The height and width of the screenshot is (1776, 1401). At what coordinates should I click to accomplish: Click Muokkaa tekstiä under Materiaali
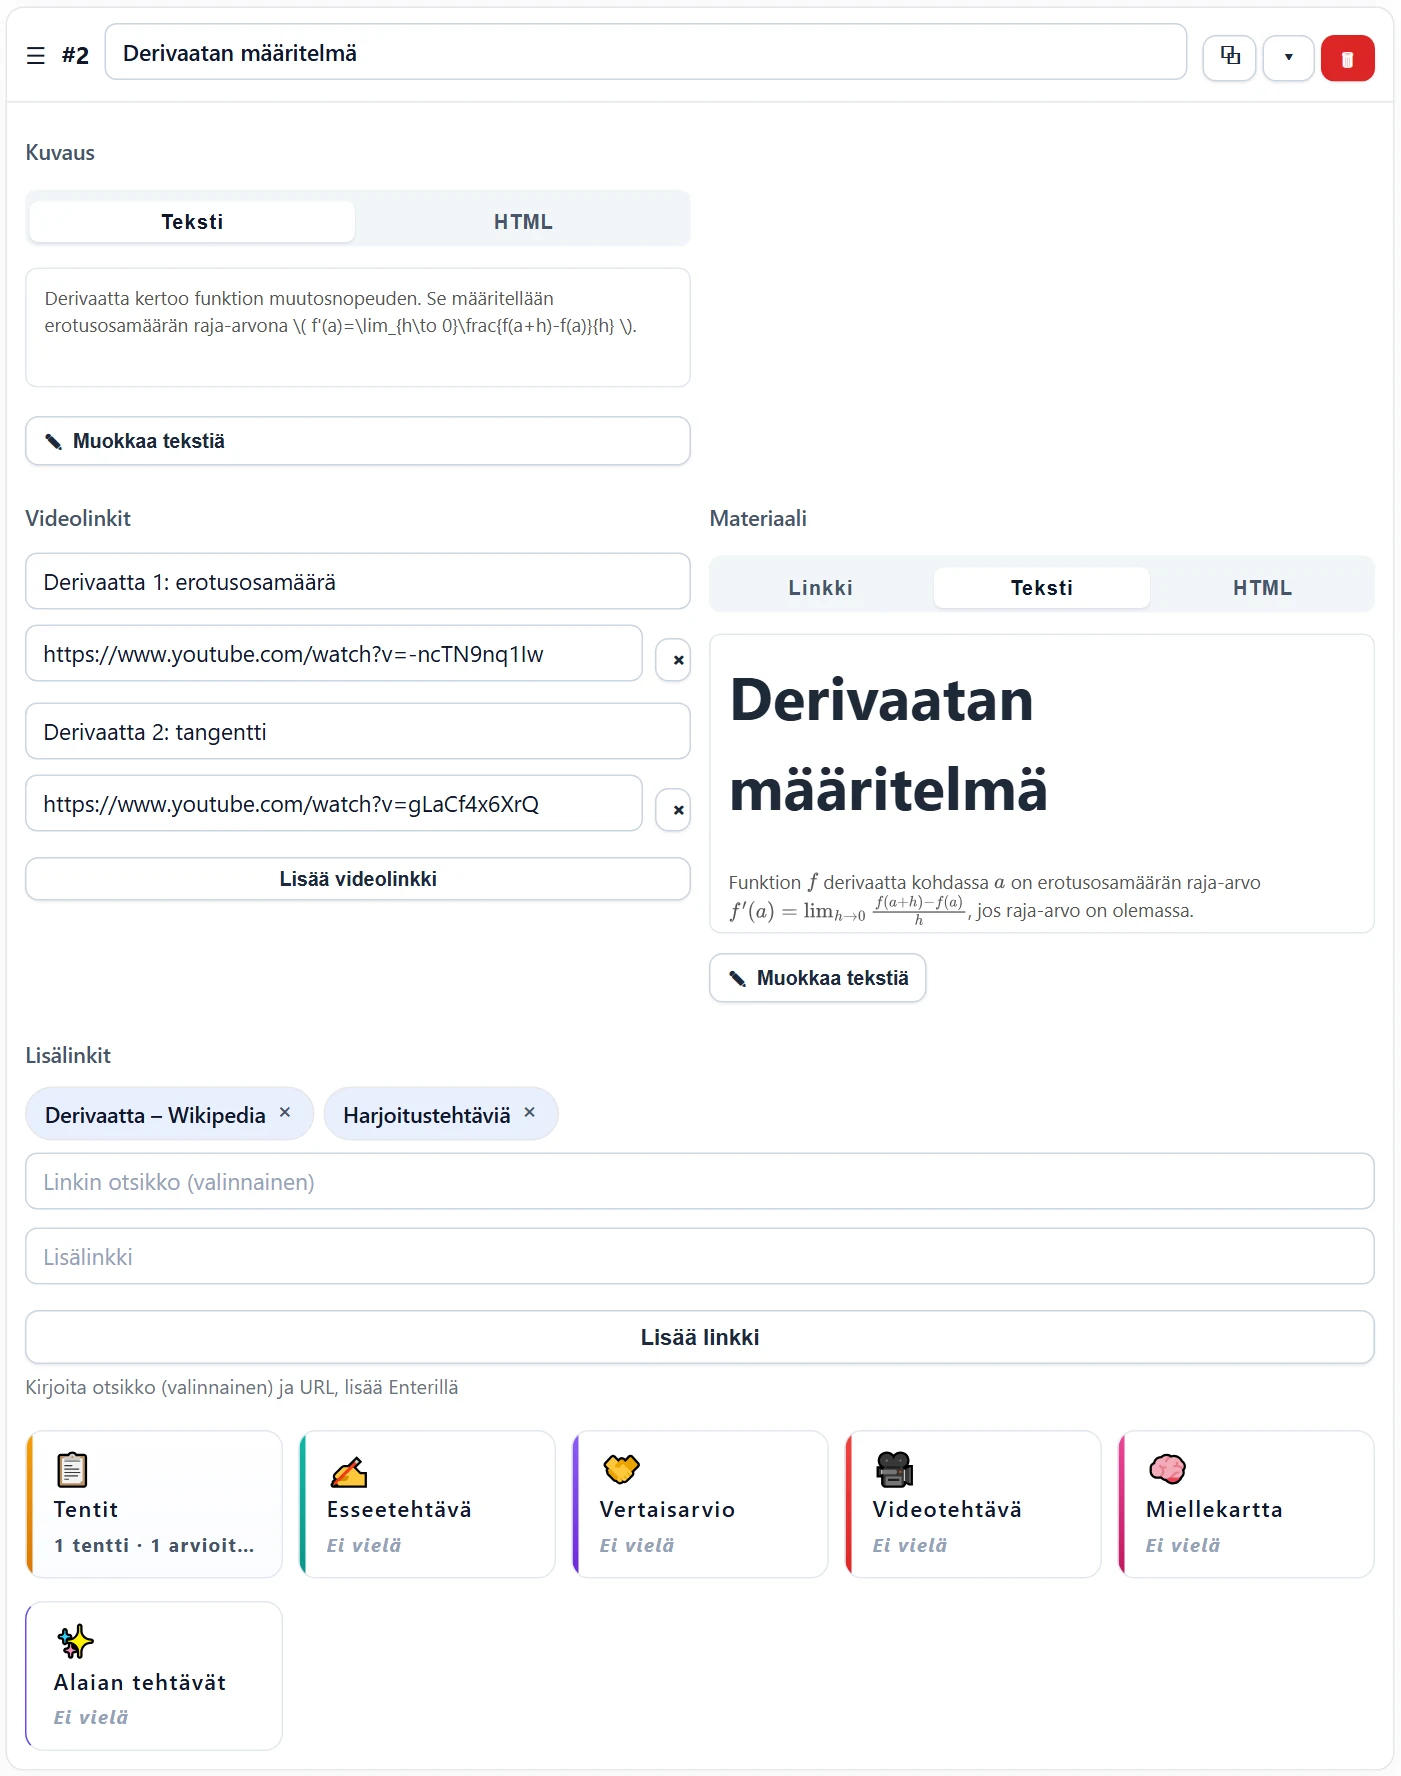pyautogui.click(x=818, y=978)
